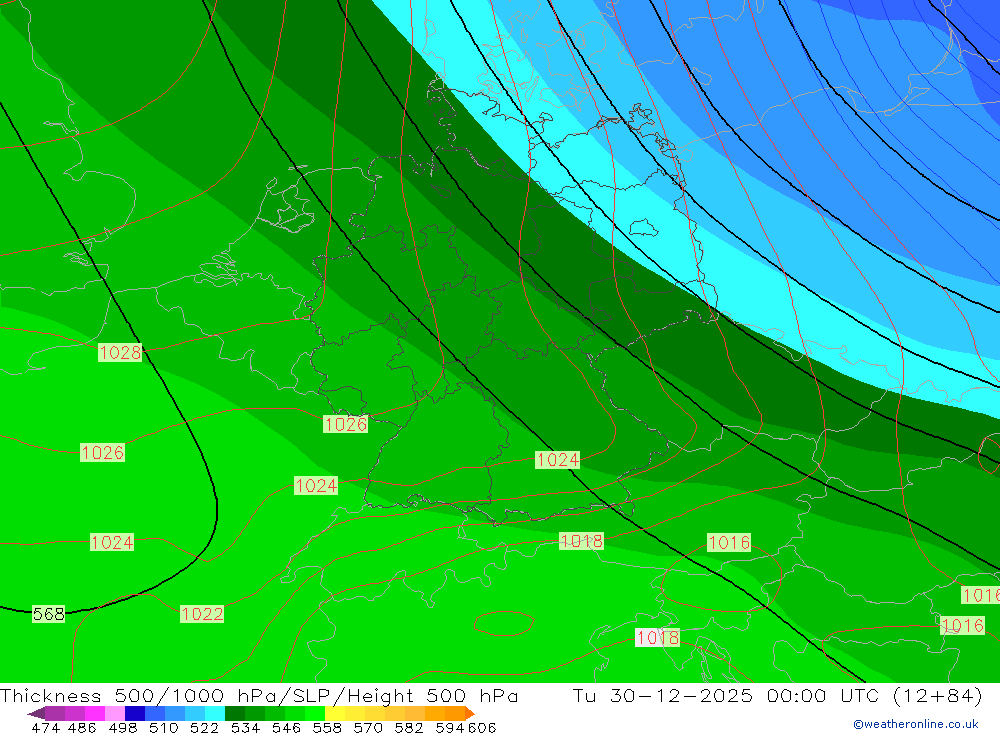The image size is (1000, 733).
Task: Pick the cyan swatch in the thickness legend
Action: pos(215,713)
